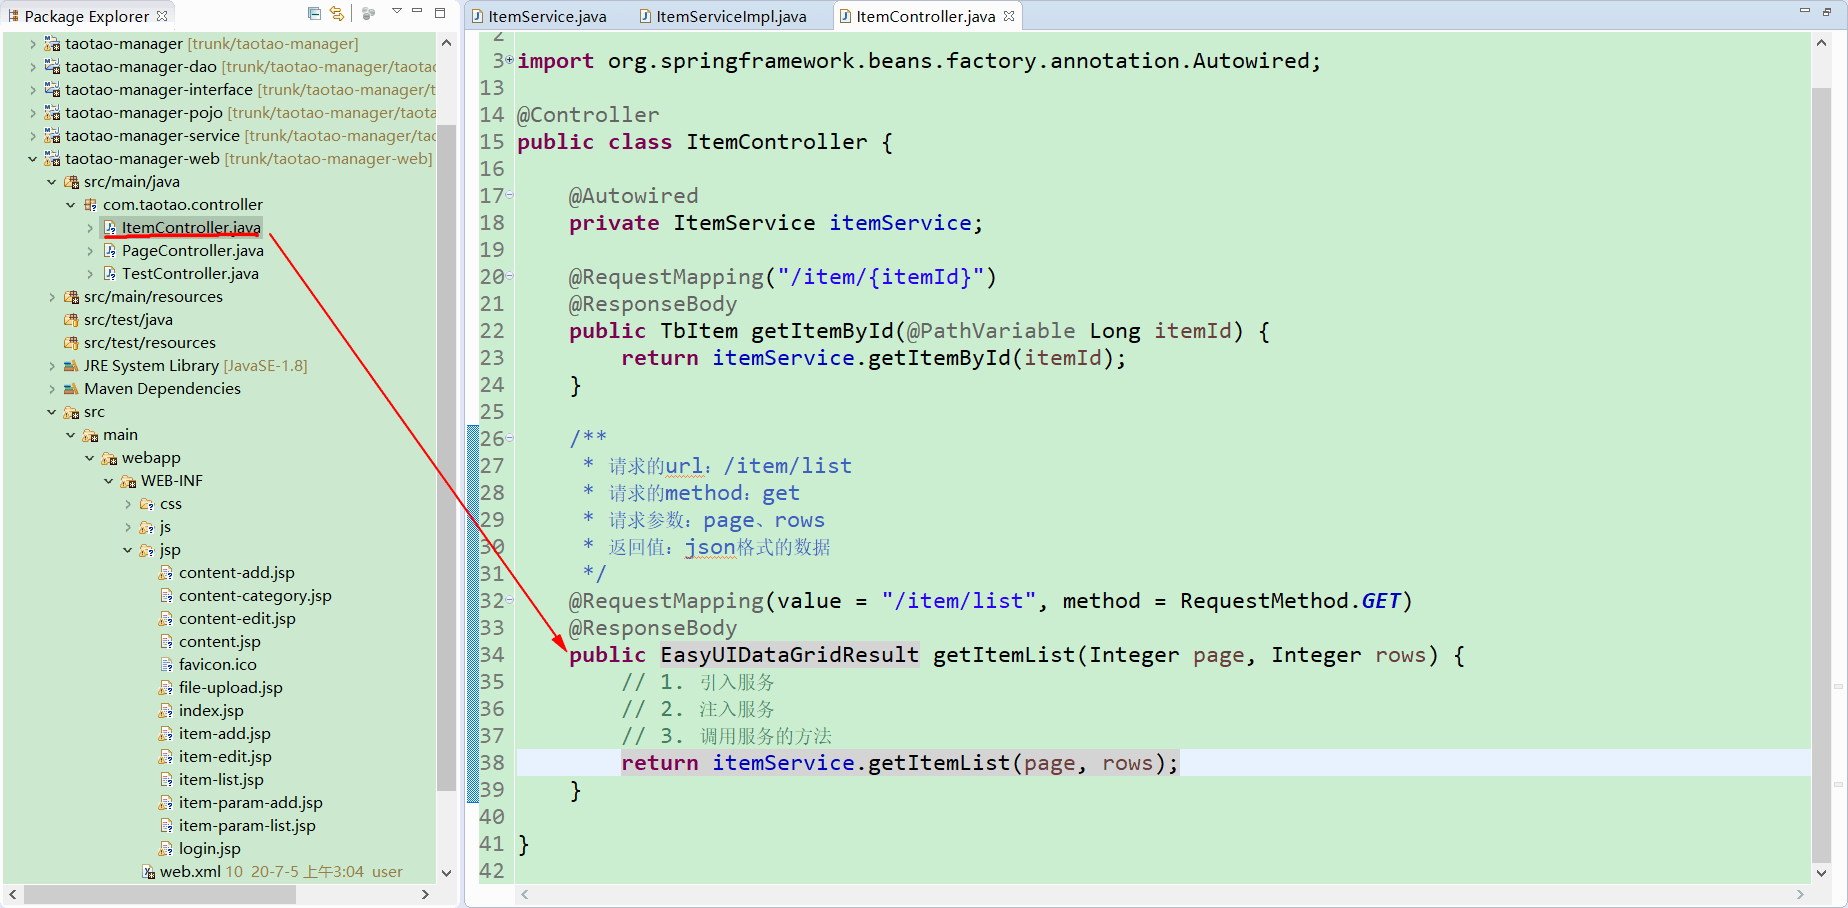Select content-category.jsp in the tree

coord(255,596)
